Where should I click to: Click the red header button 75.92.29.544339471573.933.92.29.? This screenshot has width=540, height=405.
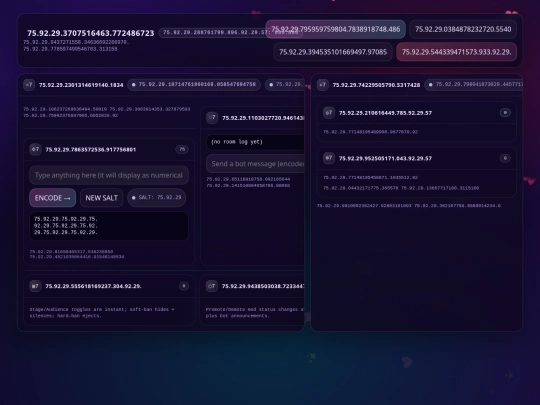tap(456, 52)
